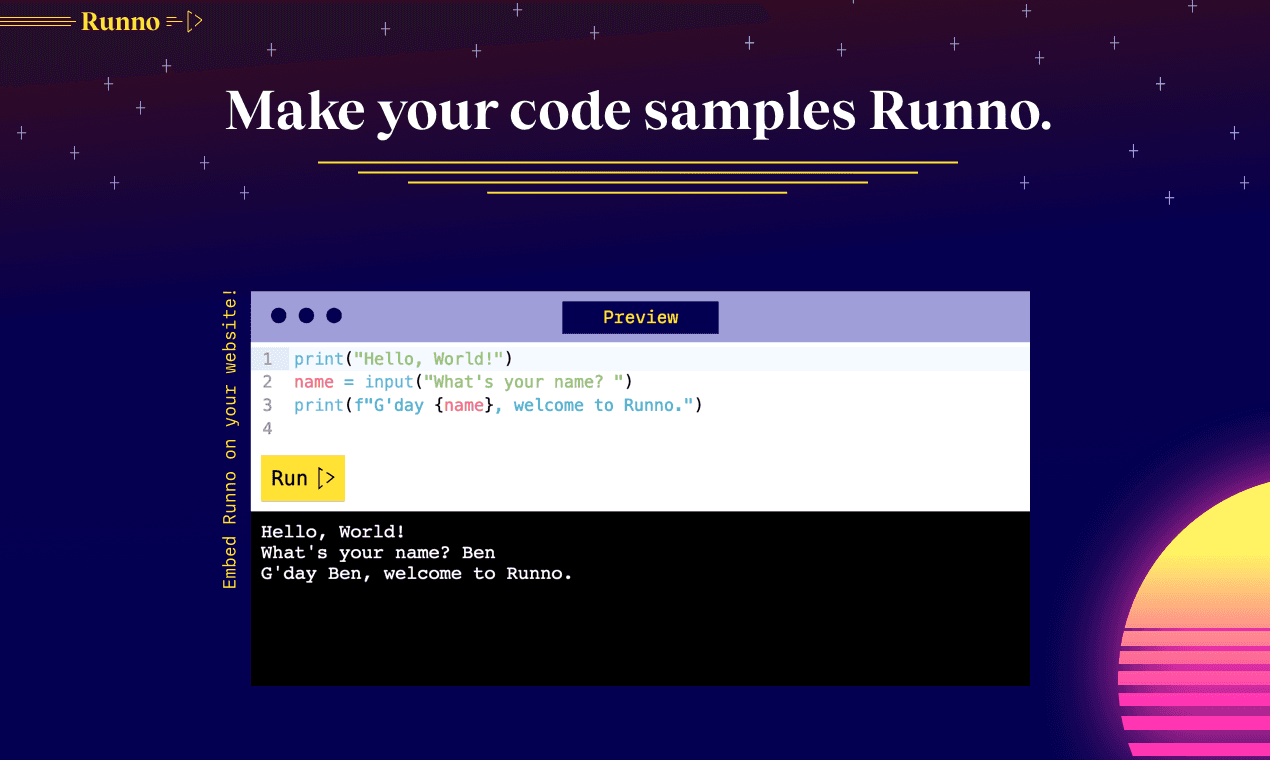Click the play arrow icon beside Runno logo
Screen dimensions: 1270x760
click(194, 21)
